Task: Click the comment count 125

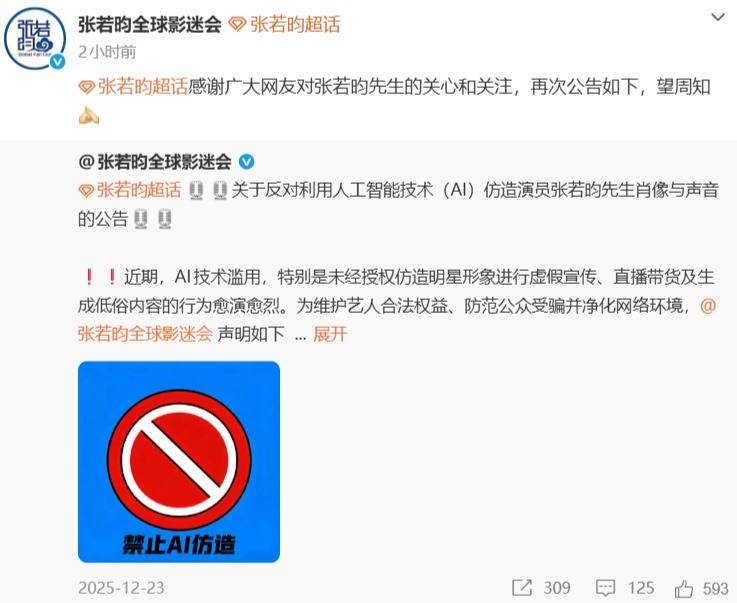Action: click(641, 588)
